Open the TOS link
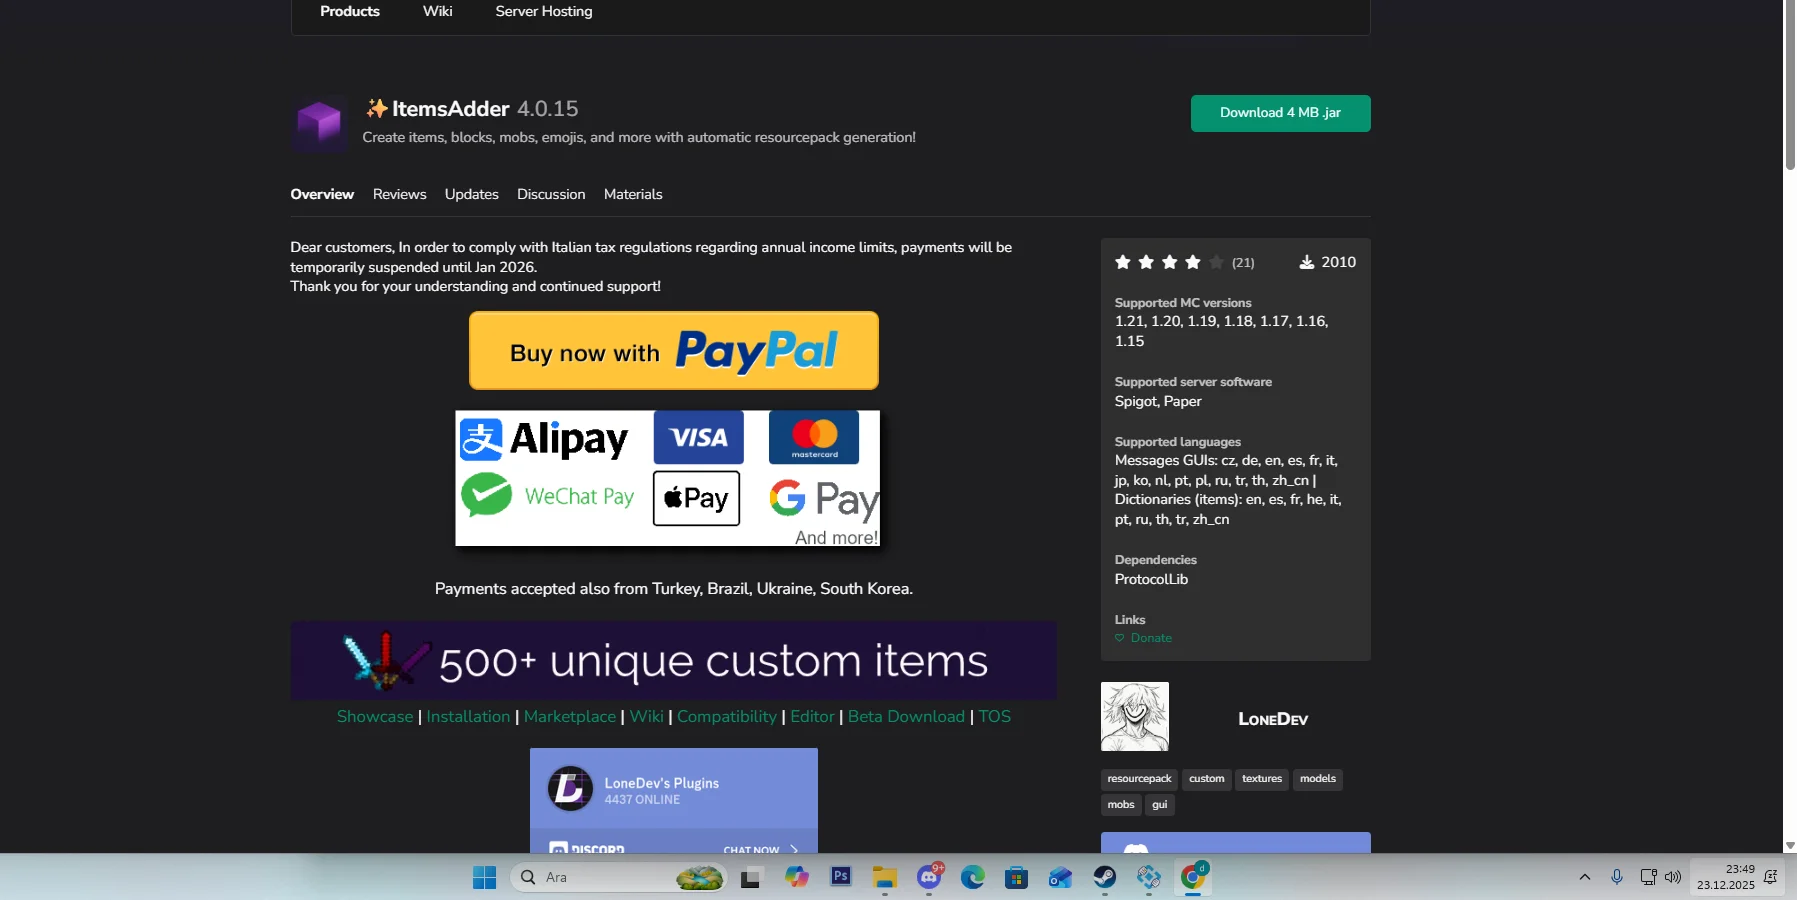The height and width of the screenshot is (900, 1797). [x=994, y=717]
